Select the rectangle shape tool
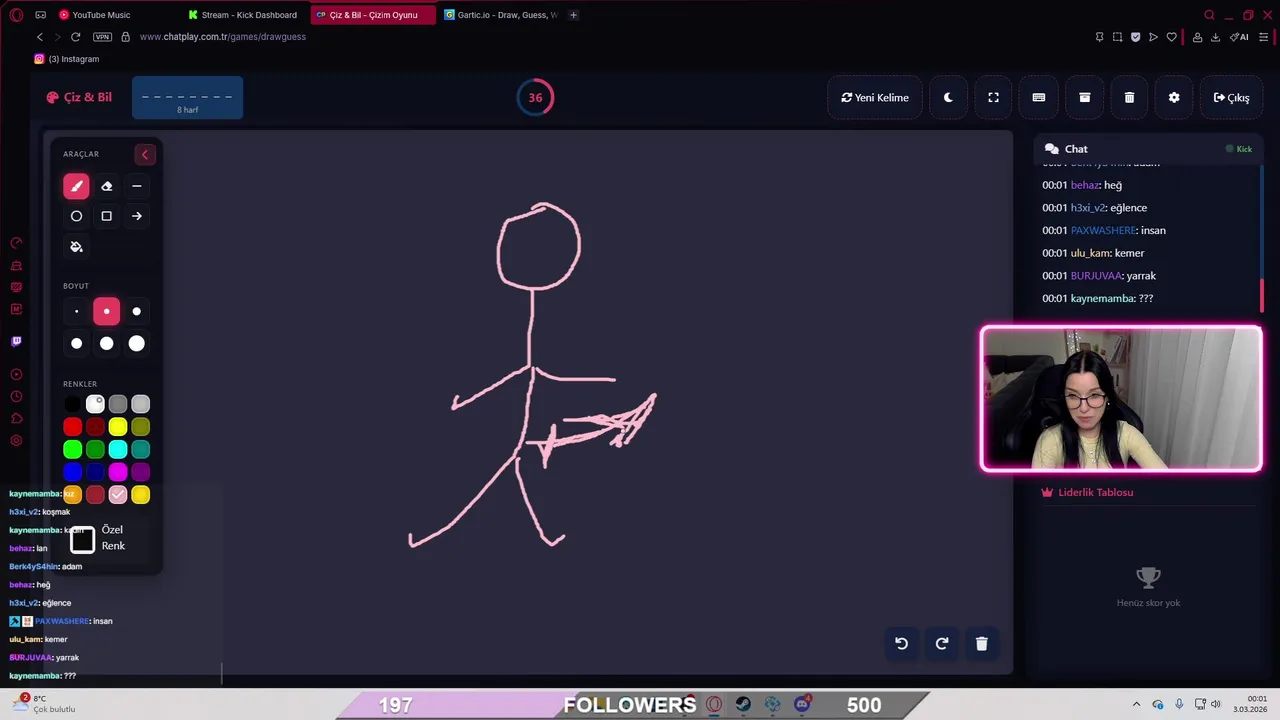 point(107,216)
